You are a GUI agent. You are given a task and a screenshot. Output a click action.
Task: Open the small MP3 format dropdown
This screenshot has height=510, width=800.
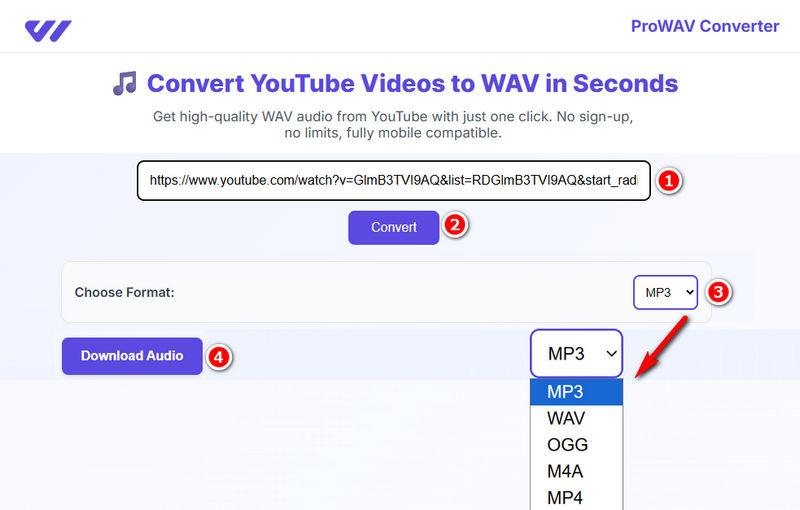coord(665,292)
